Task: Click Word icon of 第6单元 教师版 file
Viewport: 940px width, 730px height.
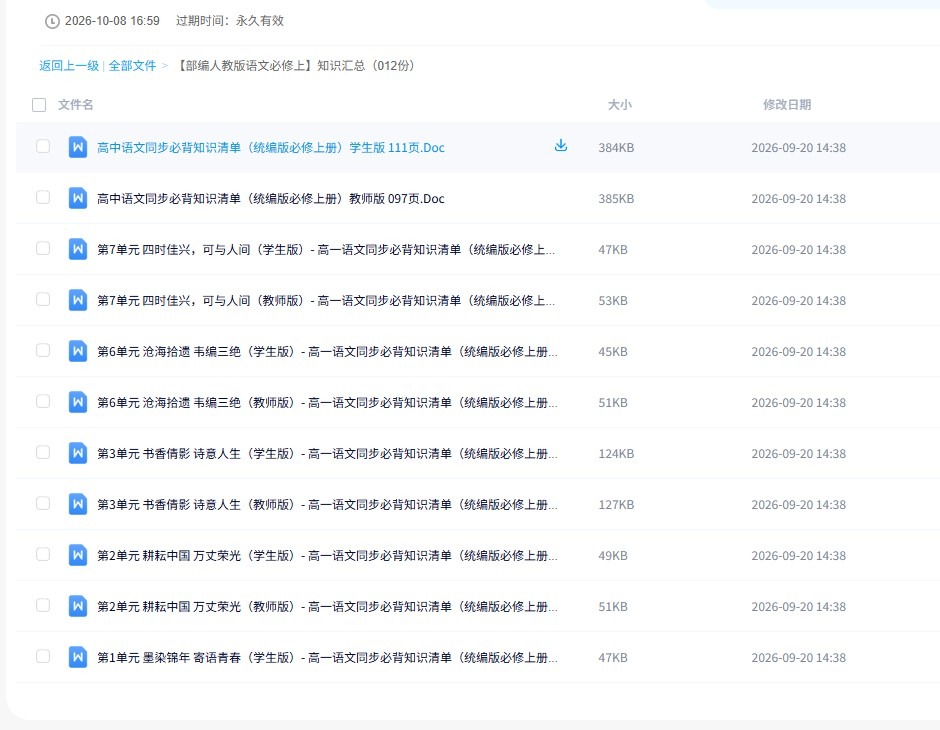Action: [77, 402]
